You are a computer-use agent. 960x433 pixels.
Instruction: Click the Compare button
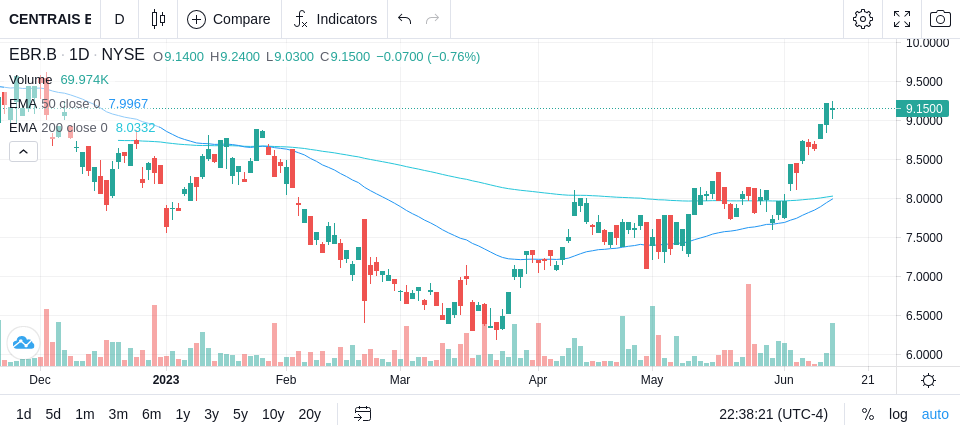(x=229, y=19)
